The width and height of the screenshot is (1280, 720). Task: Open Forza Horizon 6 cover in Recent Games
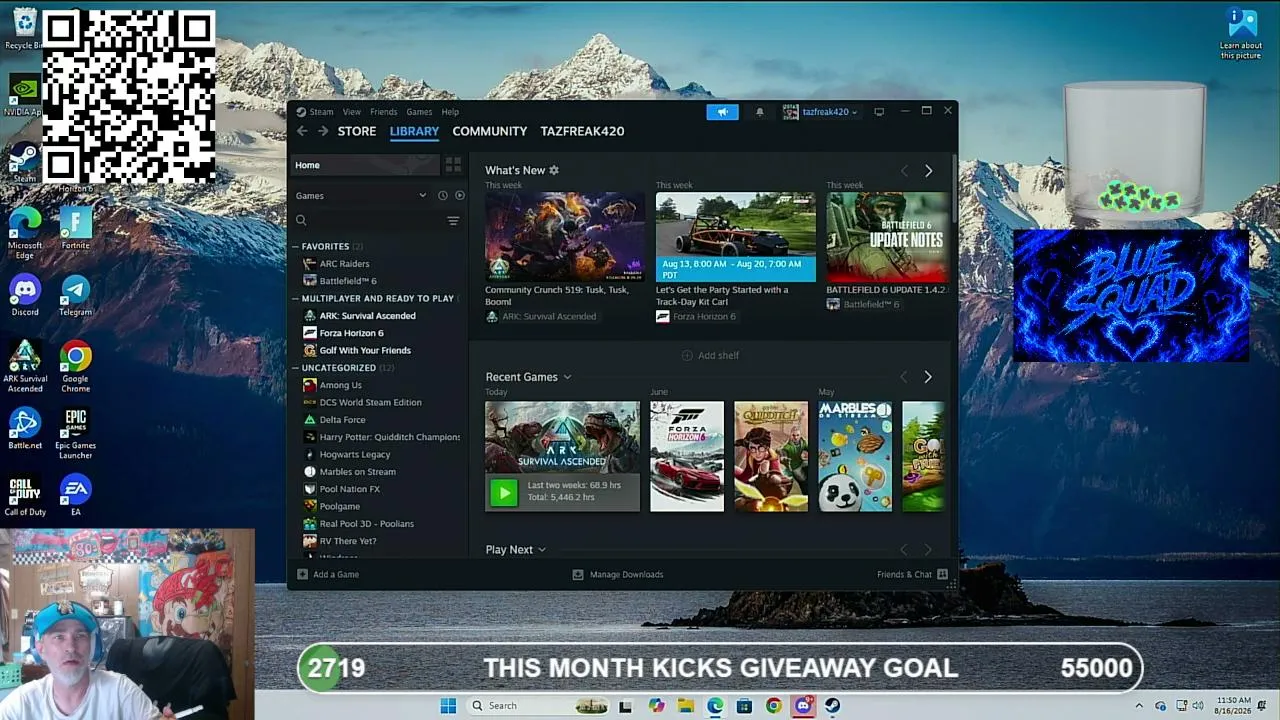687,457
